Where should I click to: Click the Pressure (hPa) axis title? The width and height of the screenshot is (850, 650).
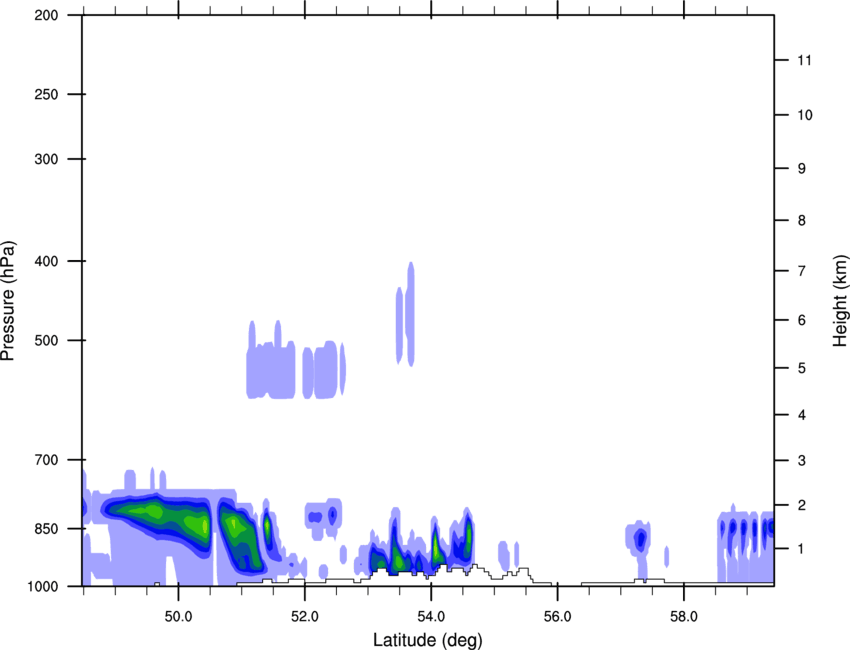(8, 301)
